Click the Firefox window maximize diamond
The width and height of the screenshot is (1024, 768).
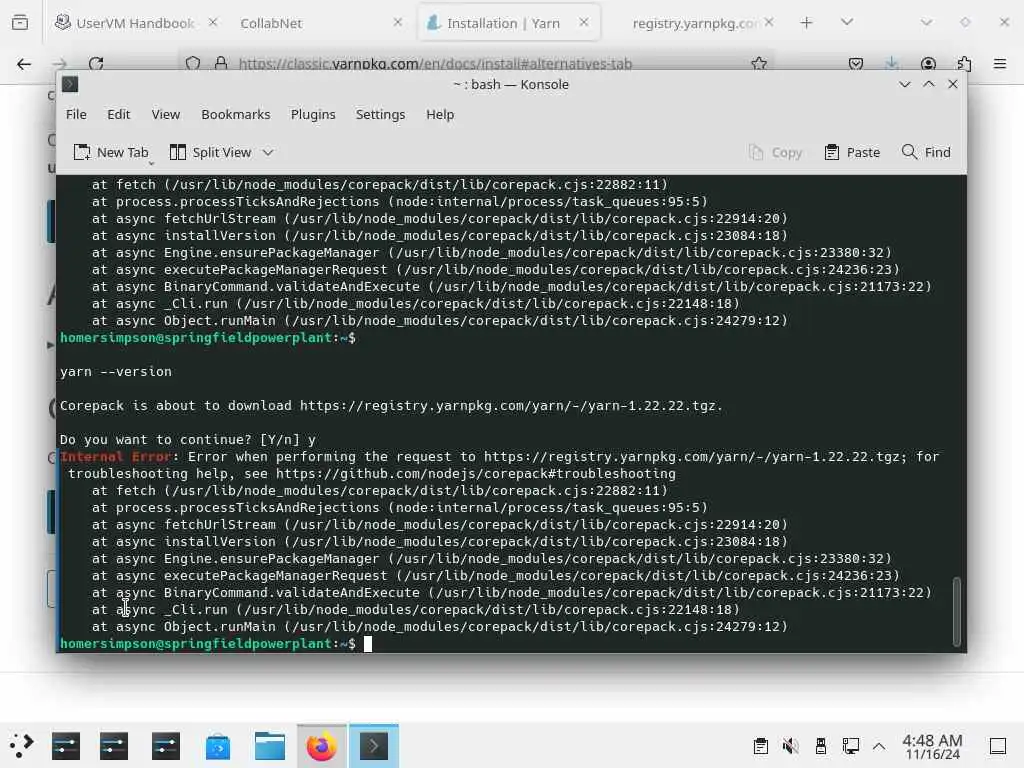click(x=965, y=22)
